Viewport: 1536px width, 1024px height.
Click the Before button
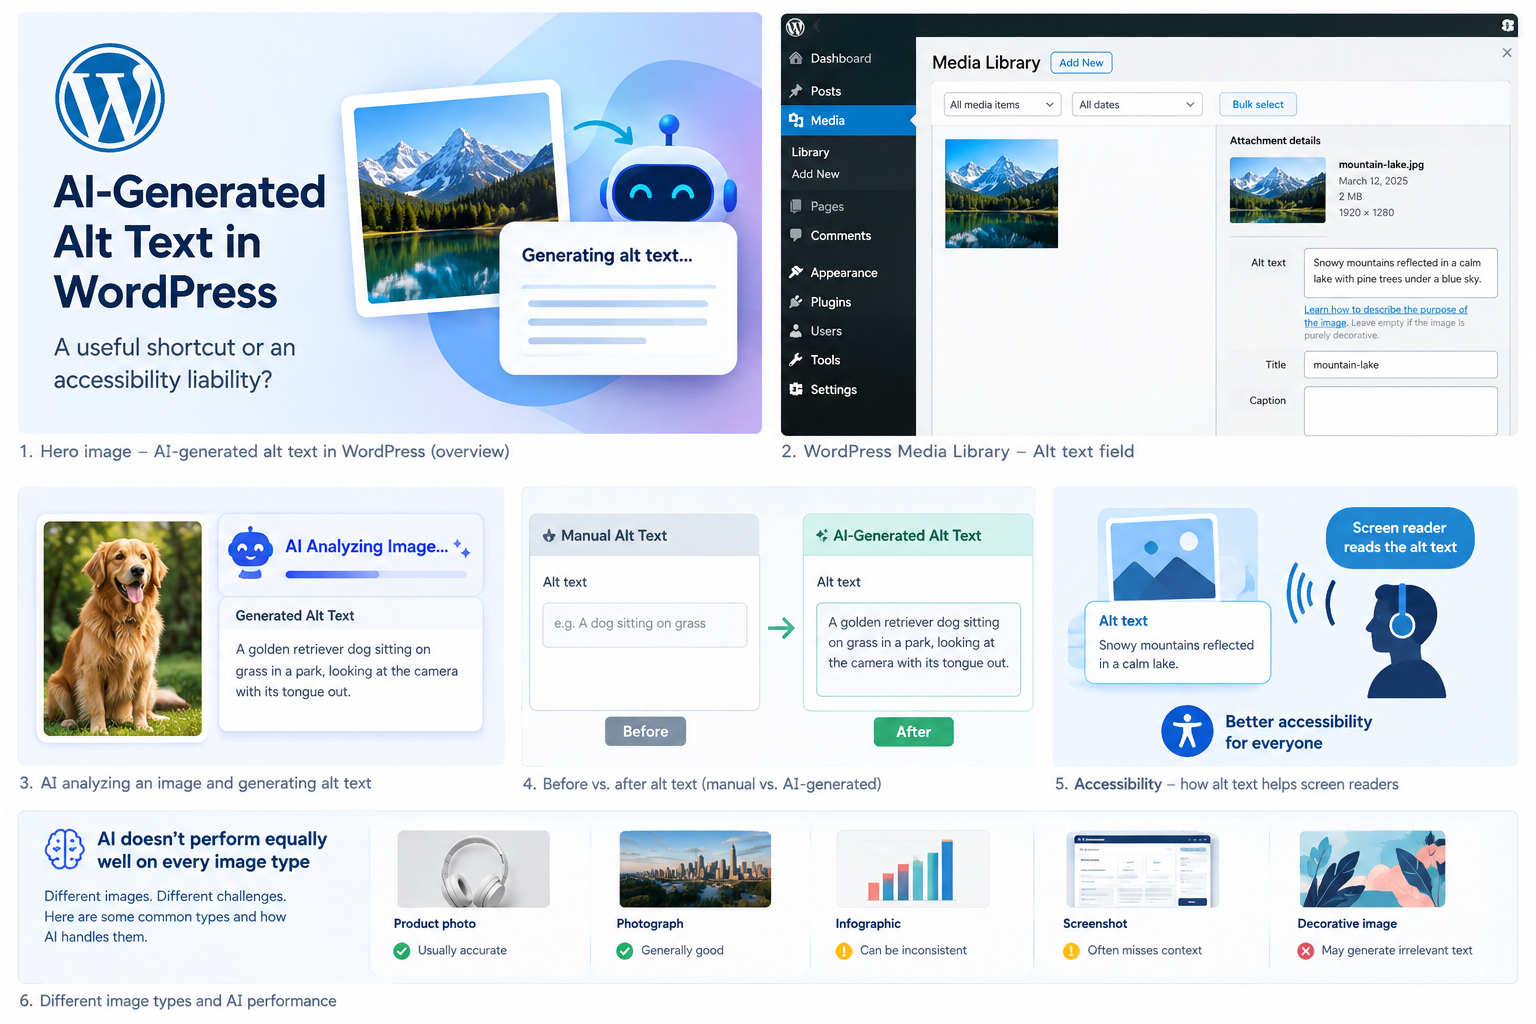pyautogui.click(x=646, y=732)
